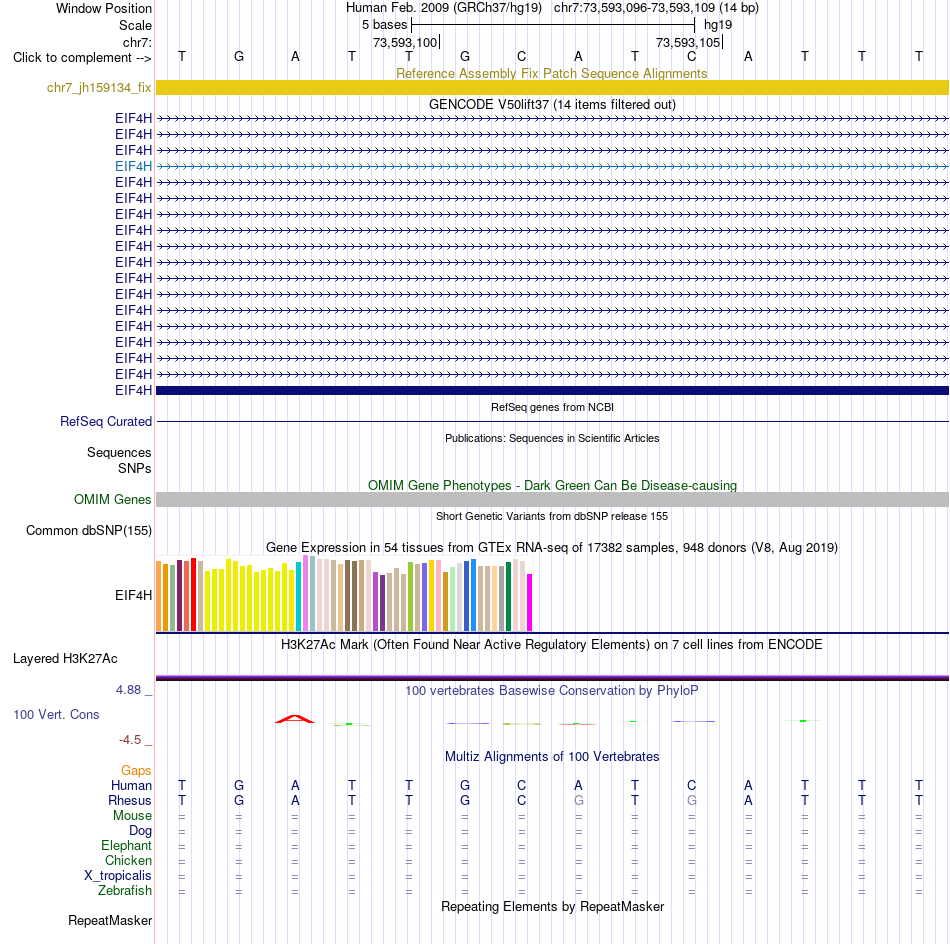Open the OMIM Gene Phenotypes track title
Viewport: 950px width, 944px height.
[552, 485]
